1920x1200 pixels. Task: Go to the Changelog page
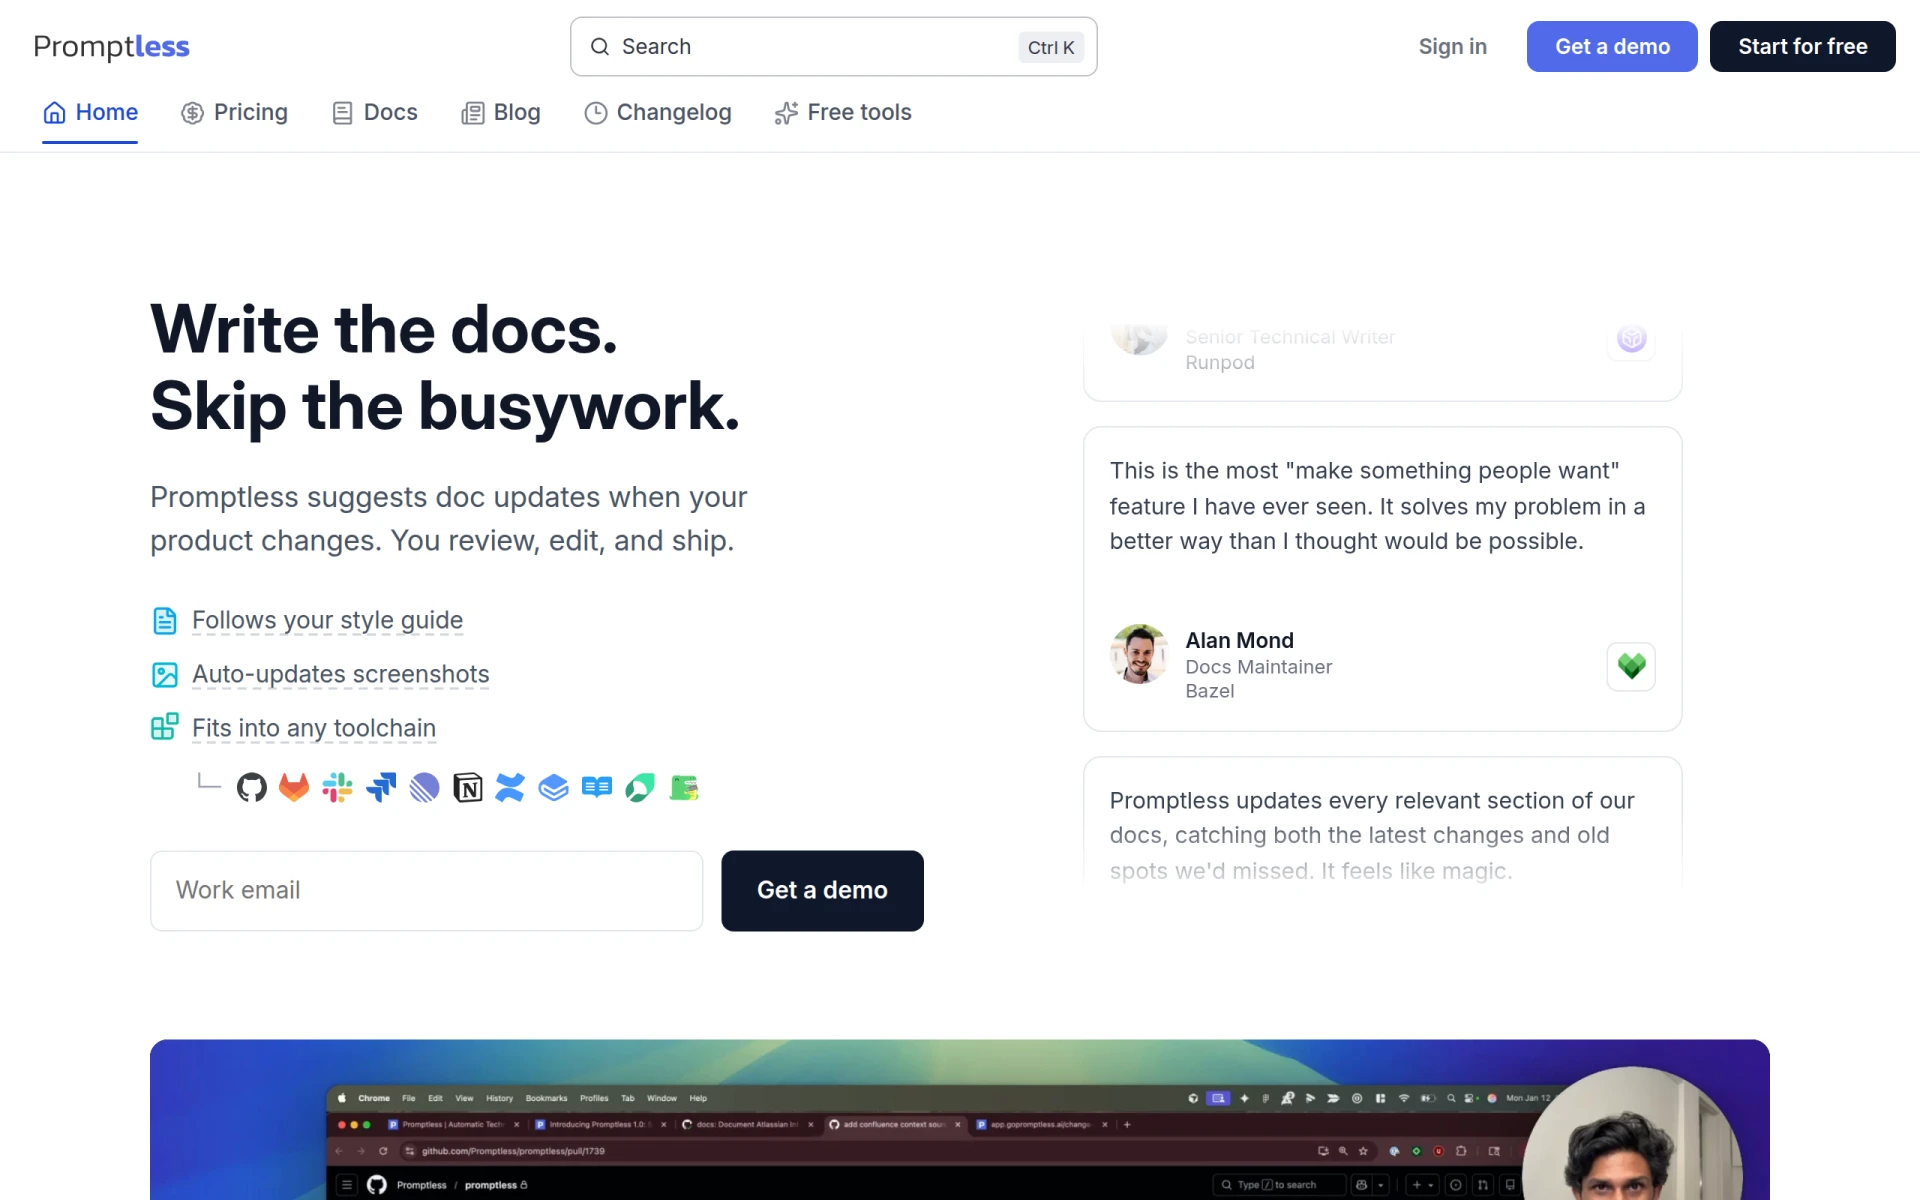pyautogui.click(x=658, y=112)
